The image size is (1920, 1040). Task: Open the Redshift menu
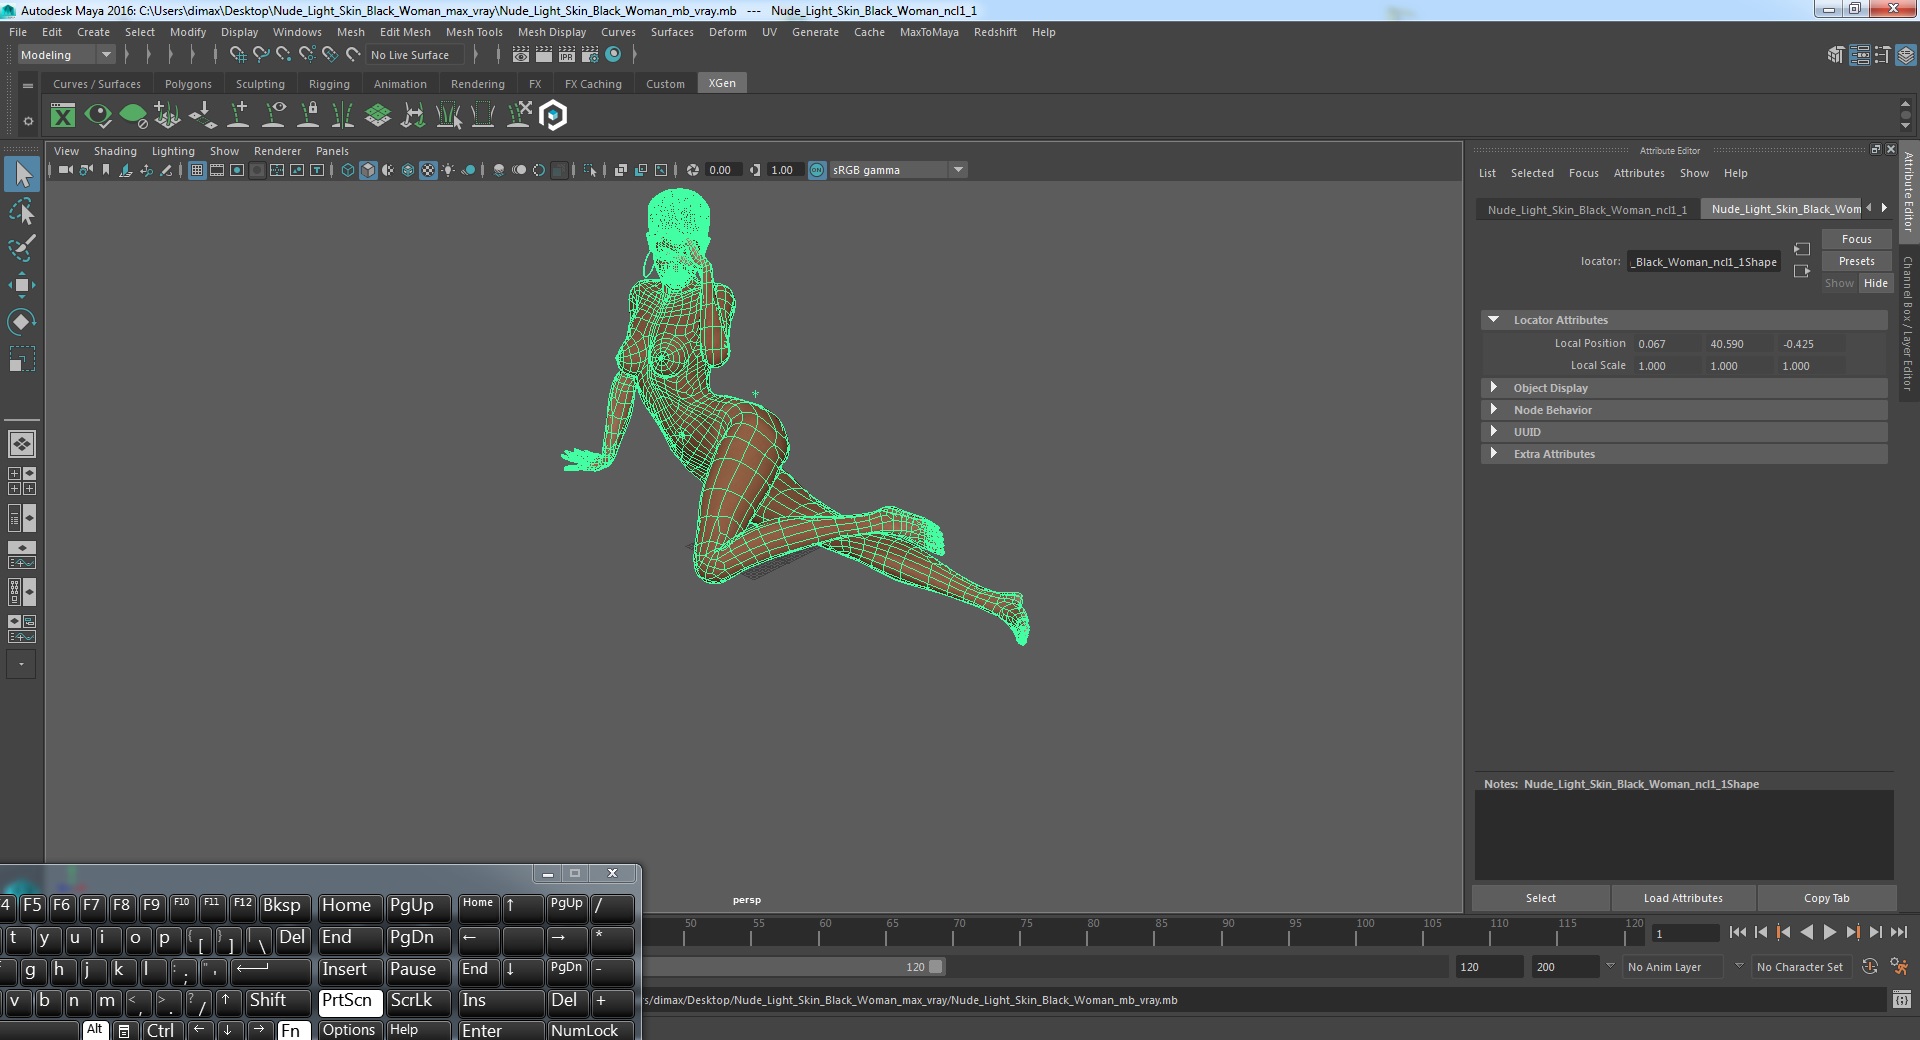[995, 32]
